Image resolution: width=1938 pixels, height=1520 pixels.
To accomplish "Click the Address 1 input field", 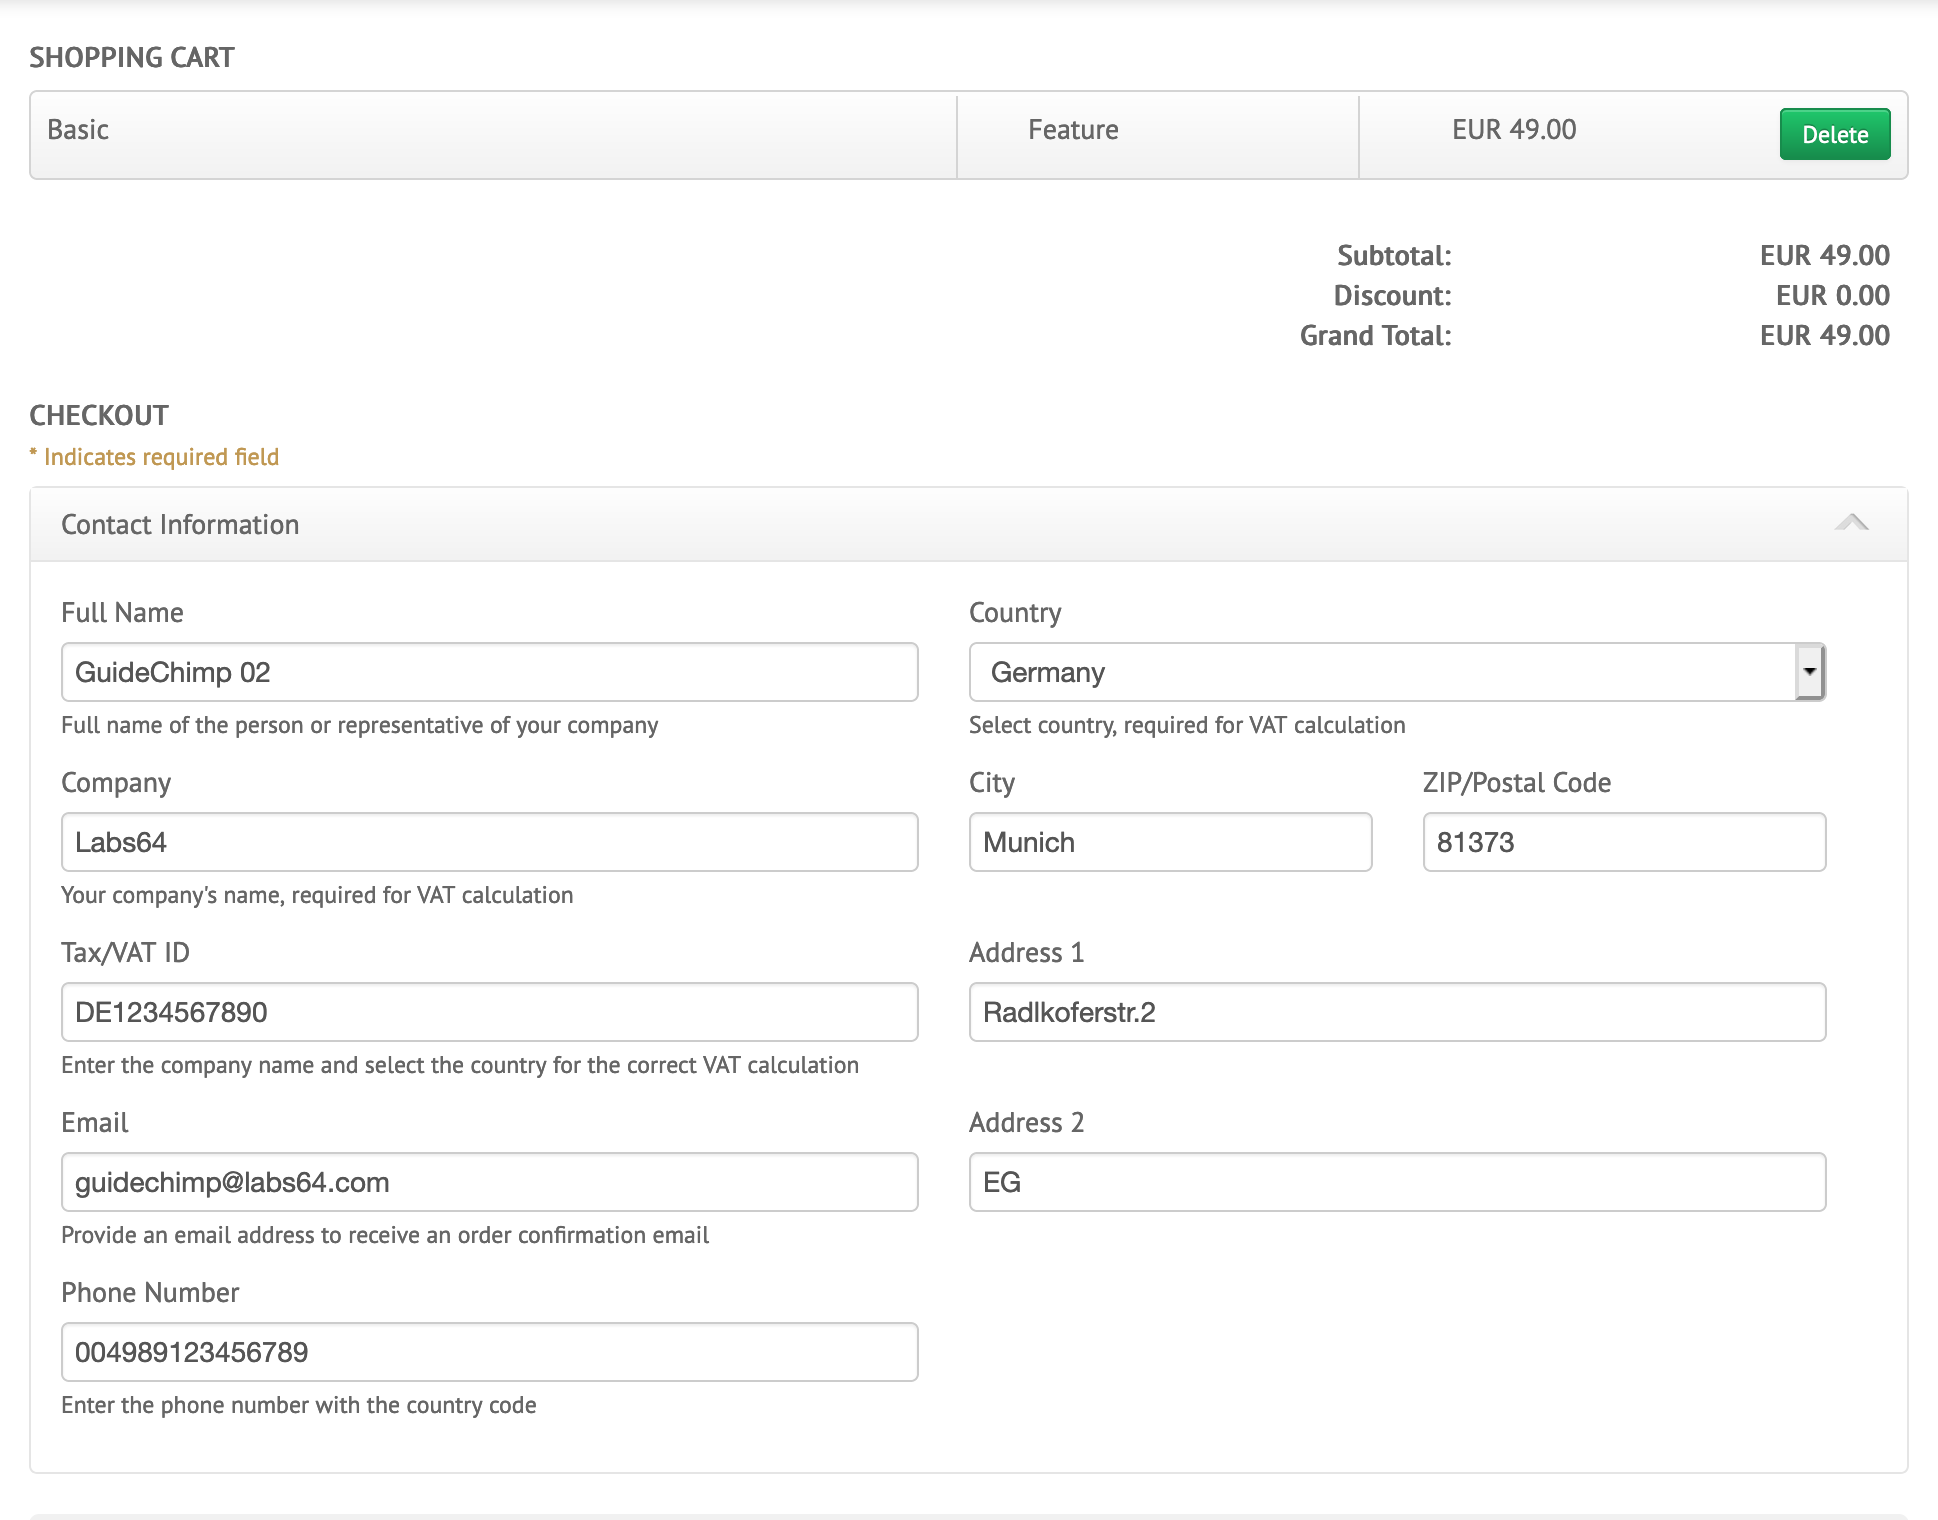I will pyautogui.click(x=1397, y=1012).
